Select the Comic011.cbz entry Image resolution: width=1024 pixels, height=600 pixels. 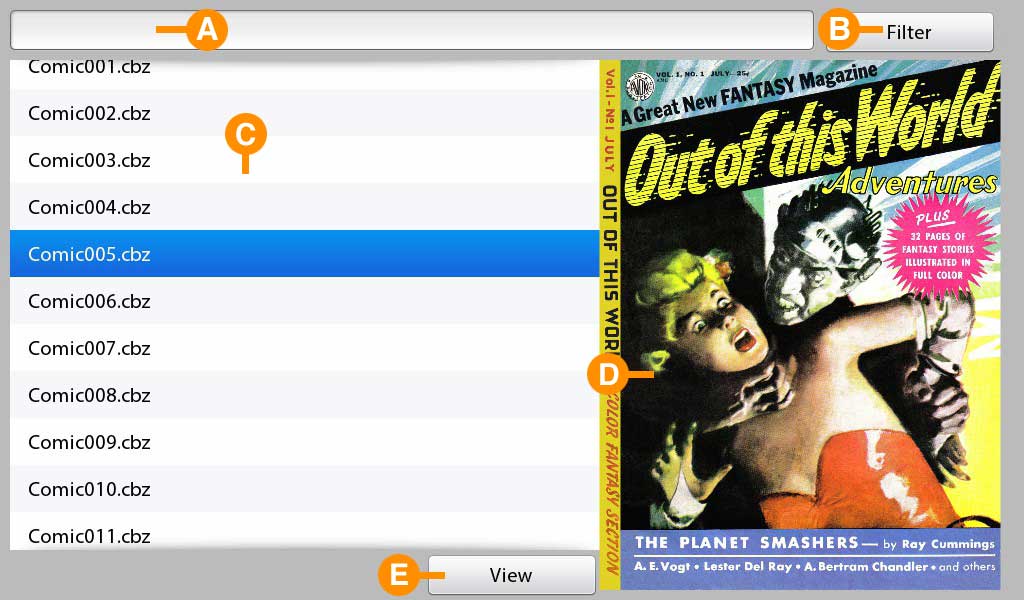[304, 531]
